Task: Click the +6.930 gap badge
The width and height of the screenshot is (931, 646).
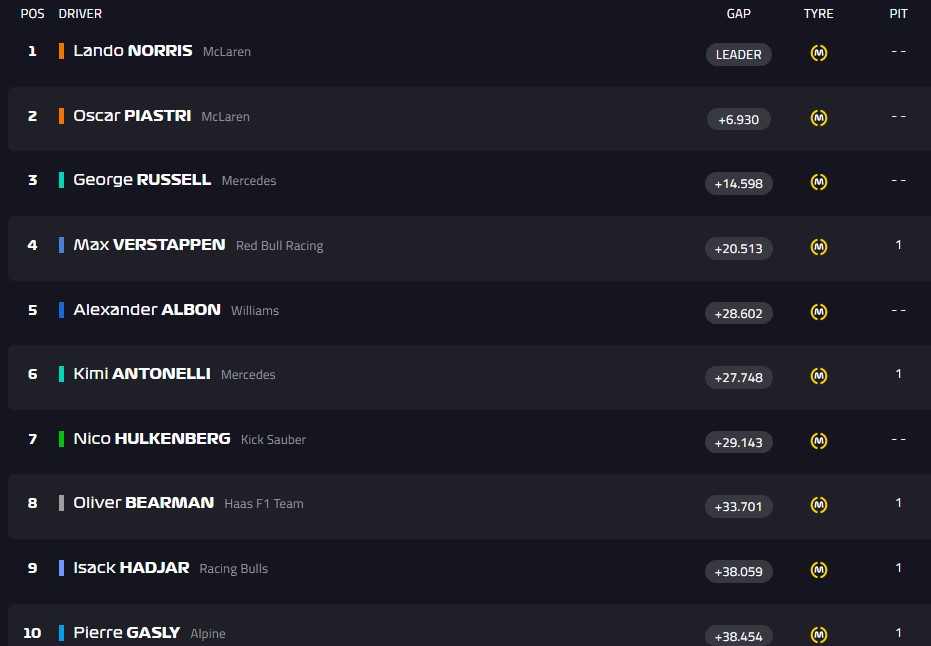Action: 738,120
